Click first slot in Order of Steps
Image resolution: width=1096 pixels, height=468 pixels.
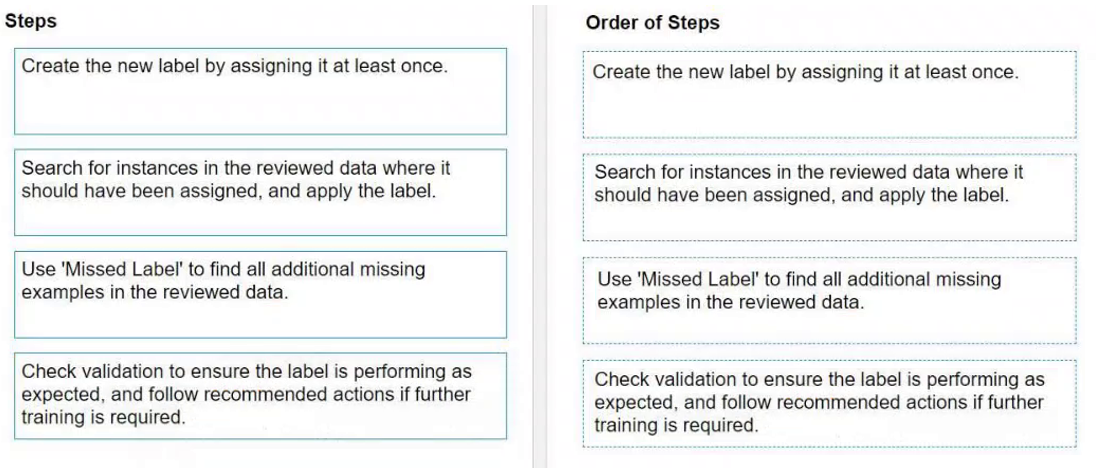tap(830, 94)
